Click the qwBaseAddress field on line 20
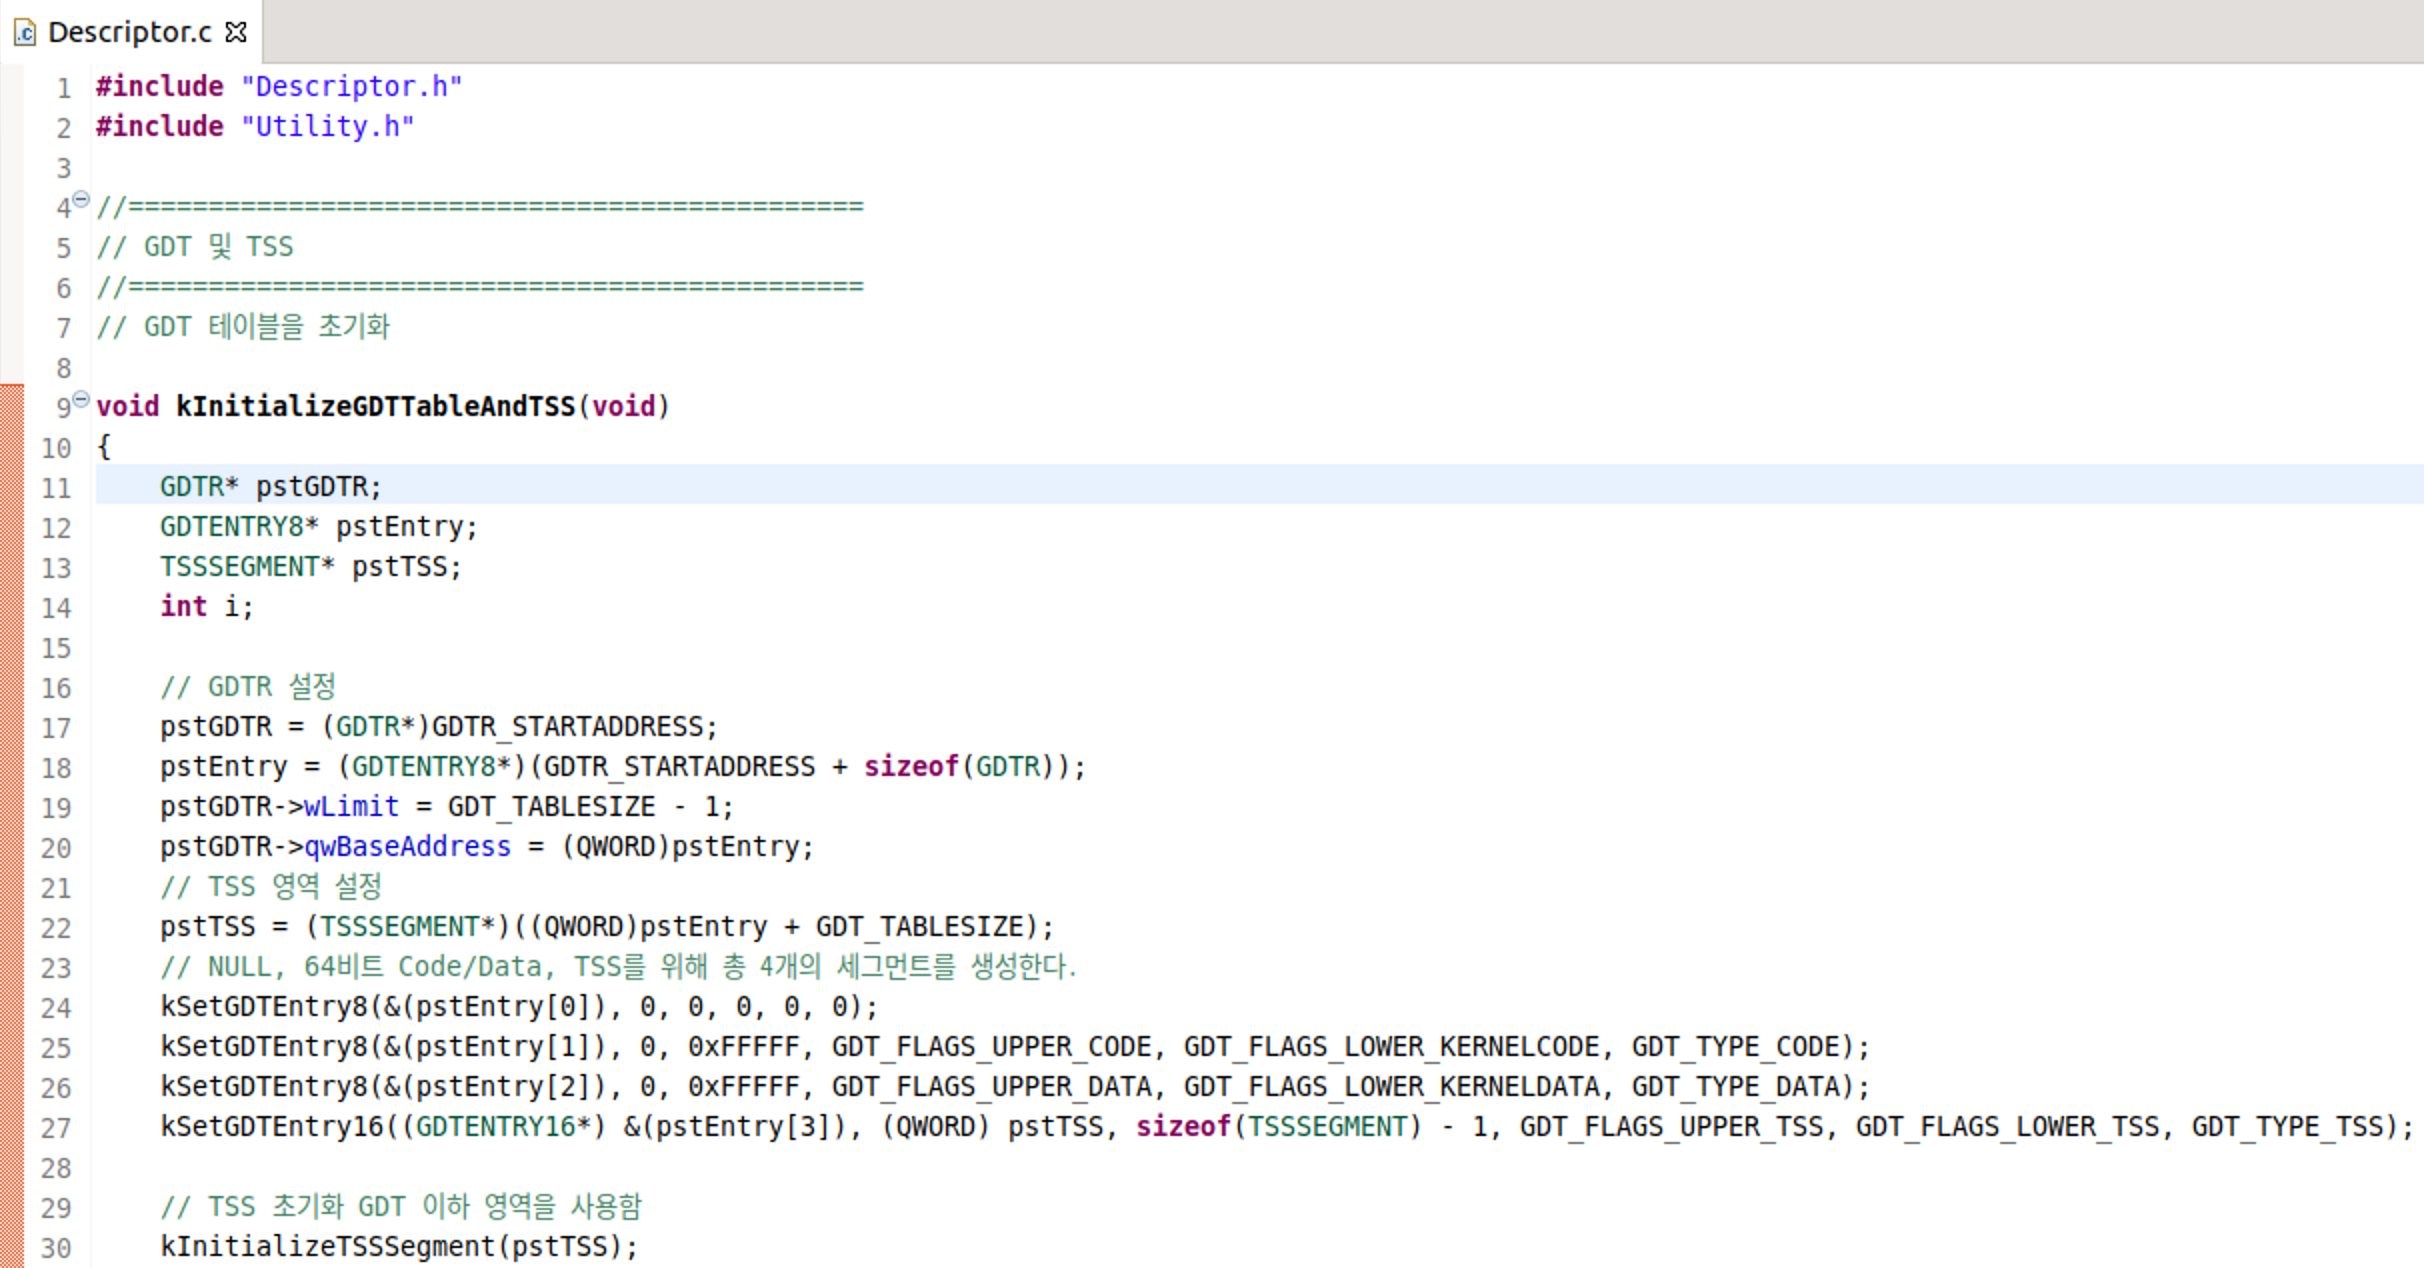The width and height of the screenshot is (2424, 1268). (407, 846)
